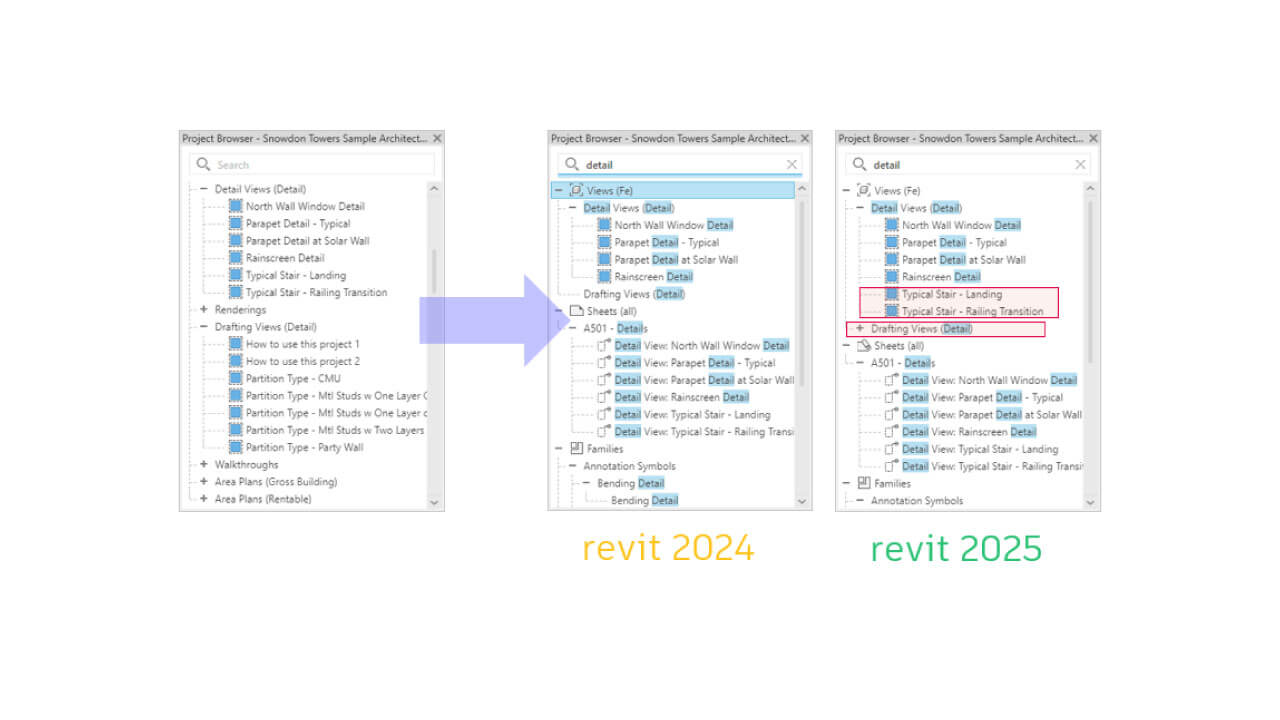Expand the Renderings node in left panel
Viewport: 1280px width, 720px height.
[204, 310]
